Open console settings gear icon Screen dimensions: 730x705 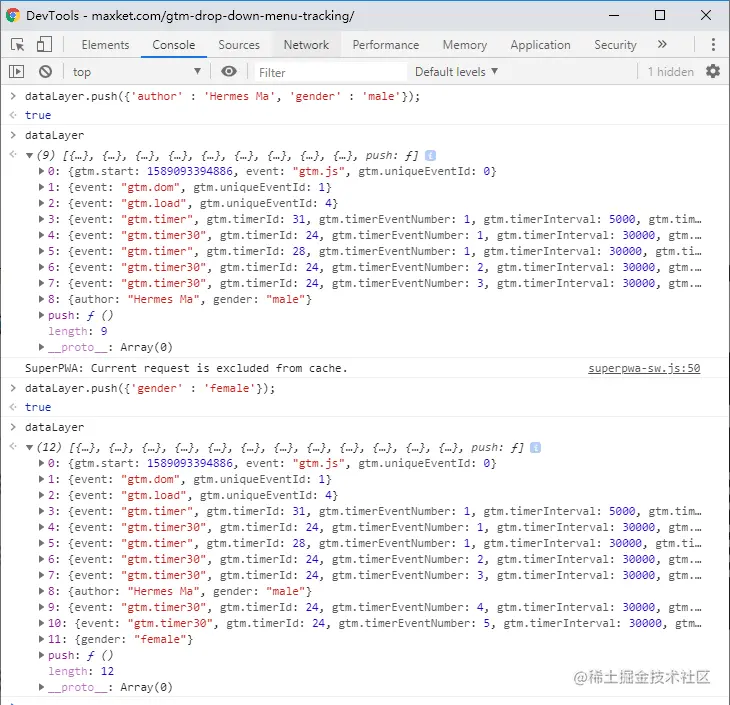713,71
